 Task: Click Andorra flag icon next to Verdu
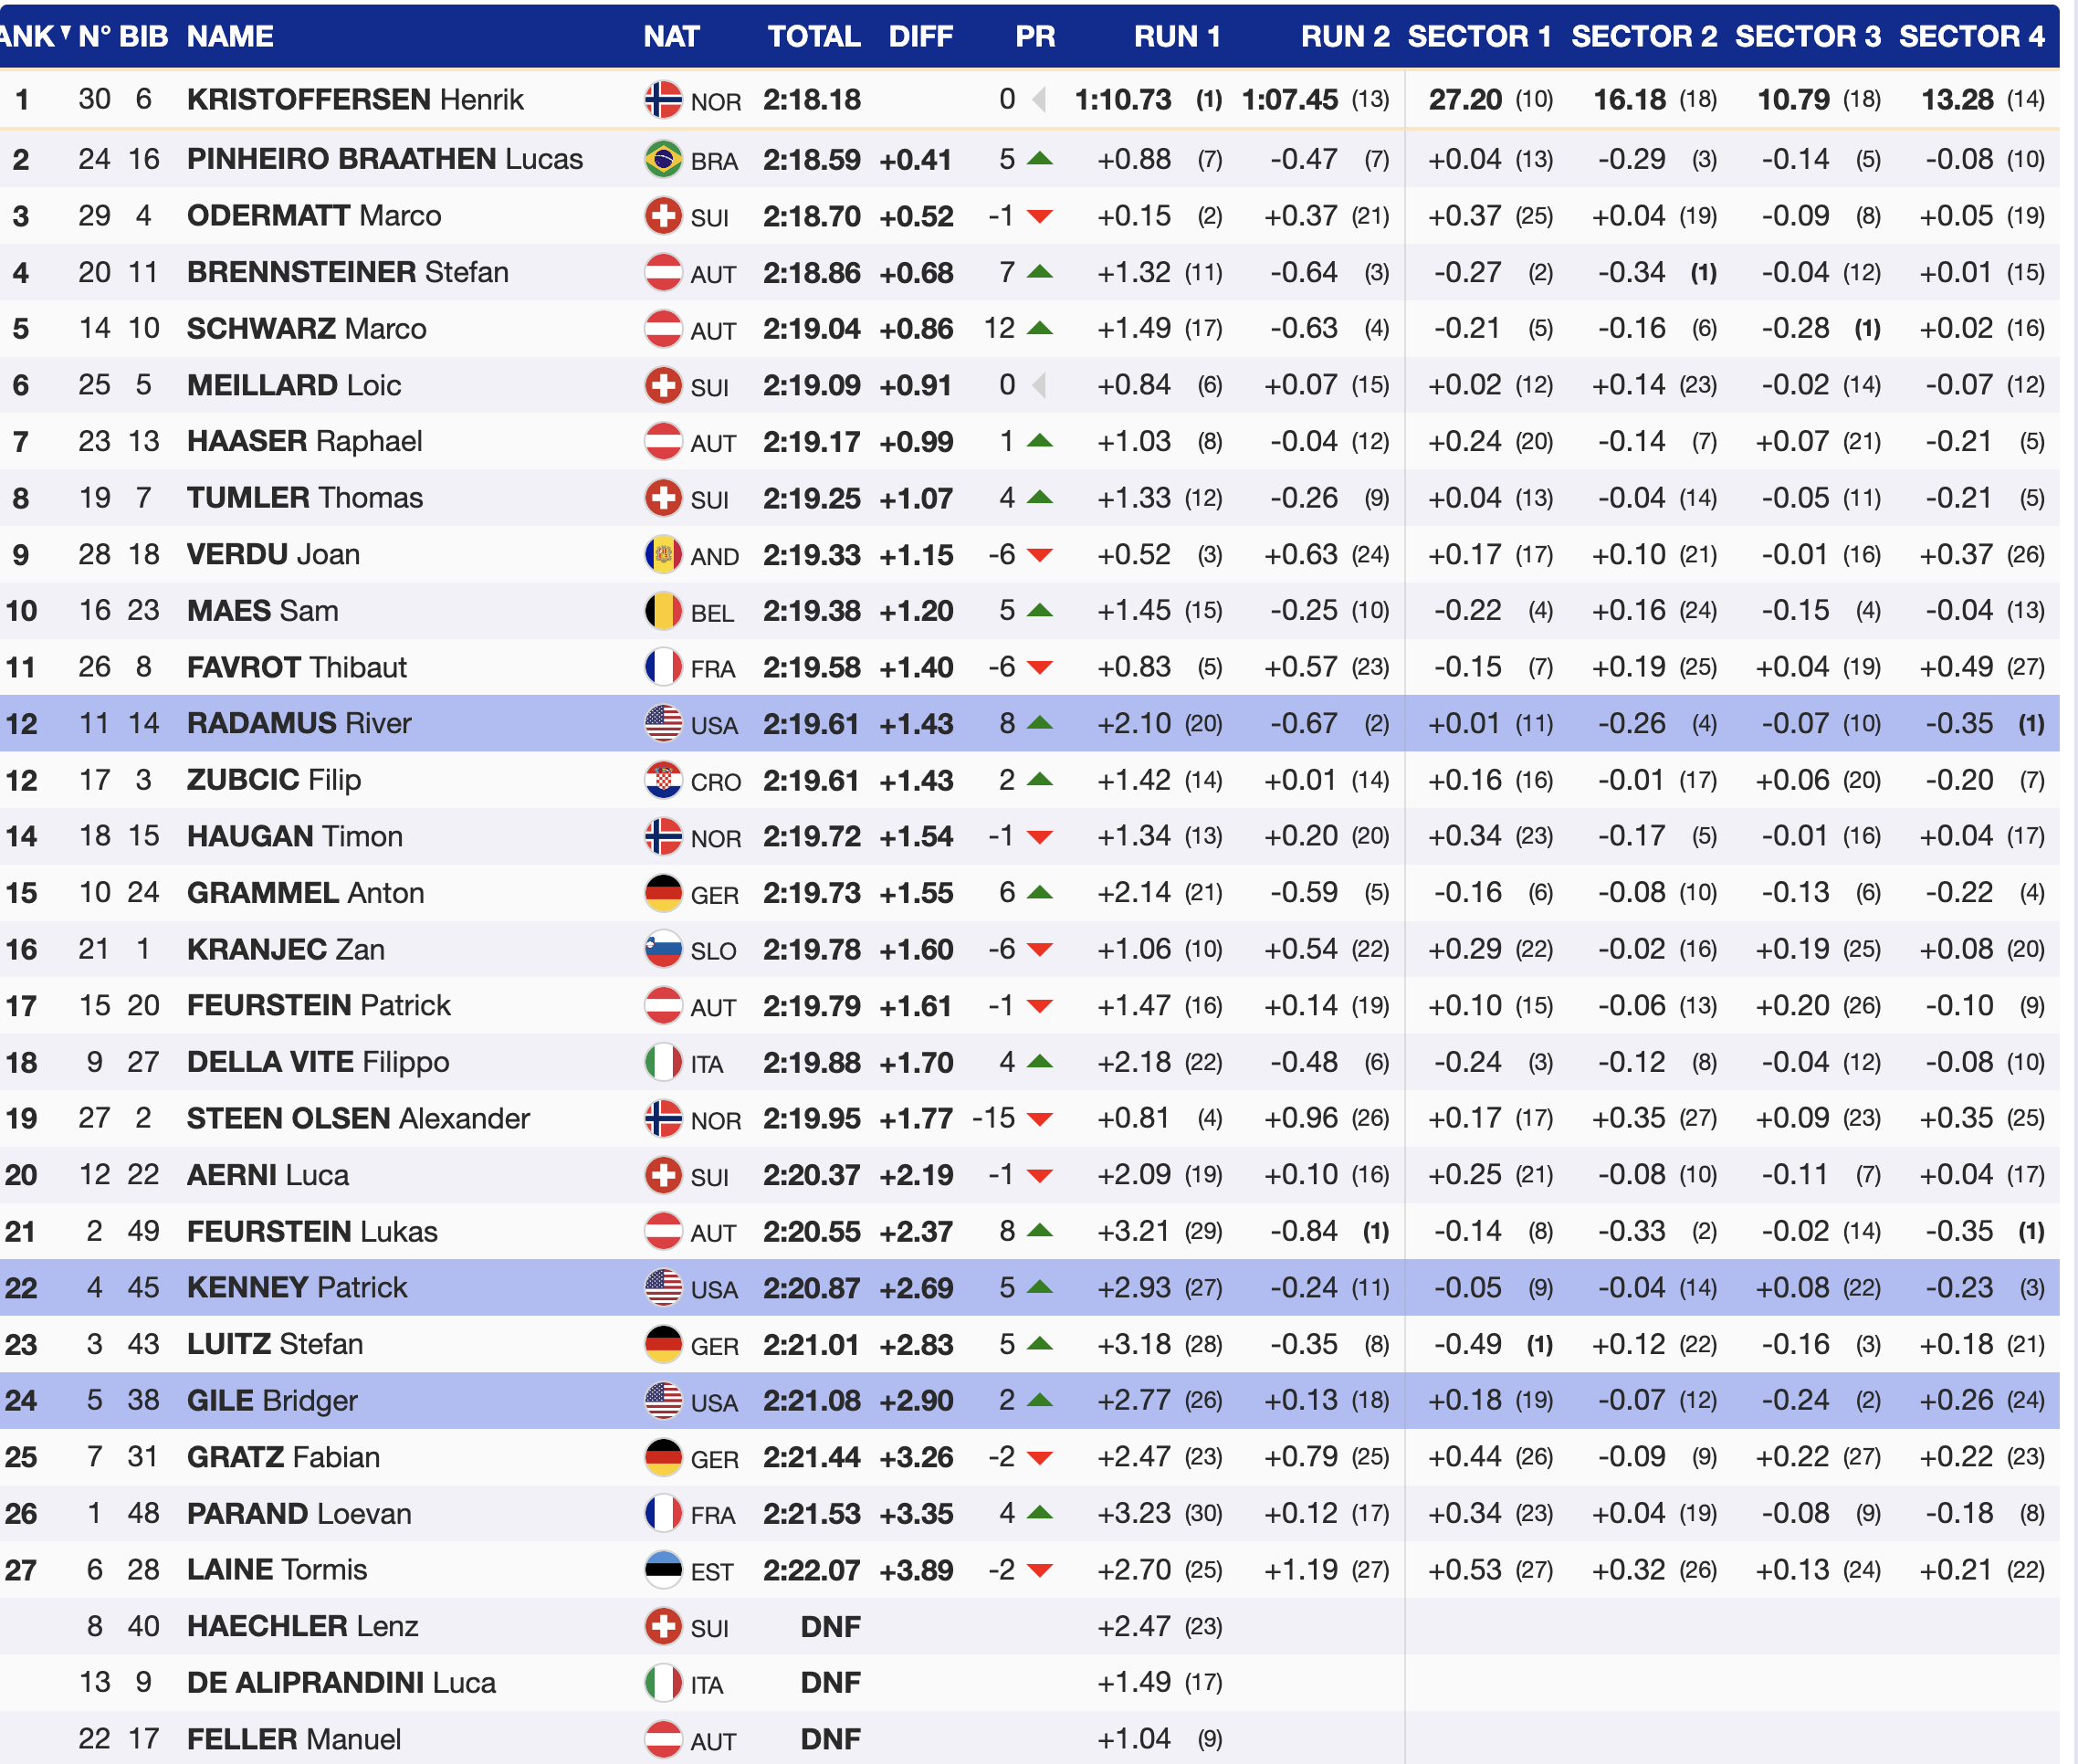click(663, 555)
